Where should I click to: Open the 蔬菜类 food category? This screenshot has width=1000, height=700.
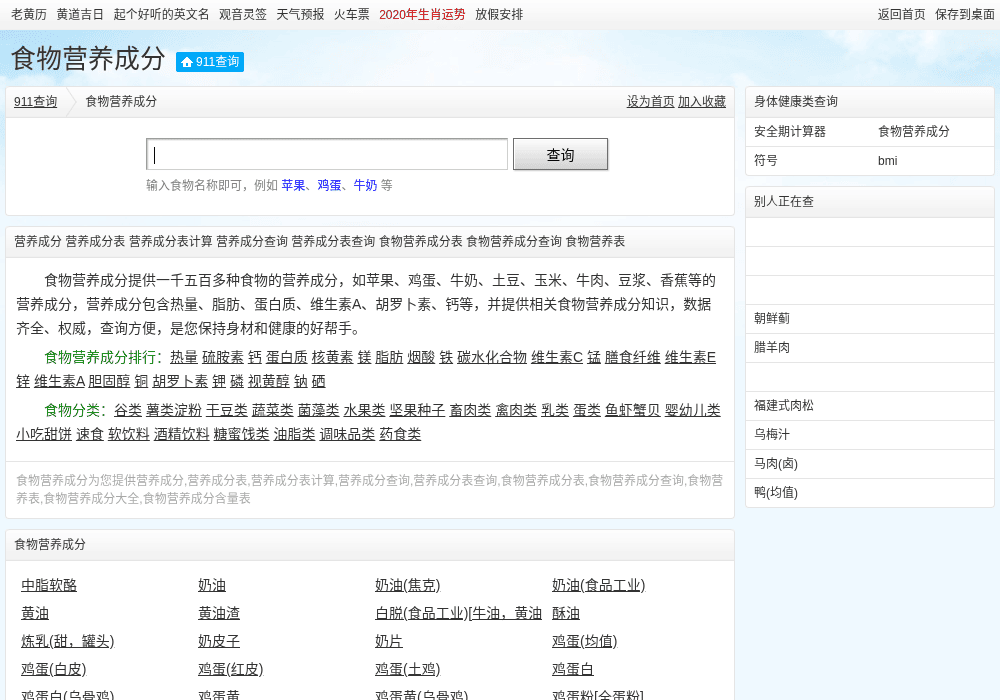click(x=272, y=410)
